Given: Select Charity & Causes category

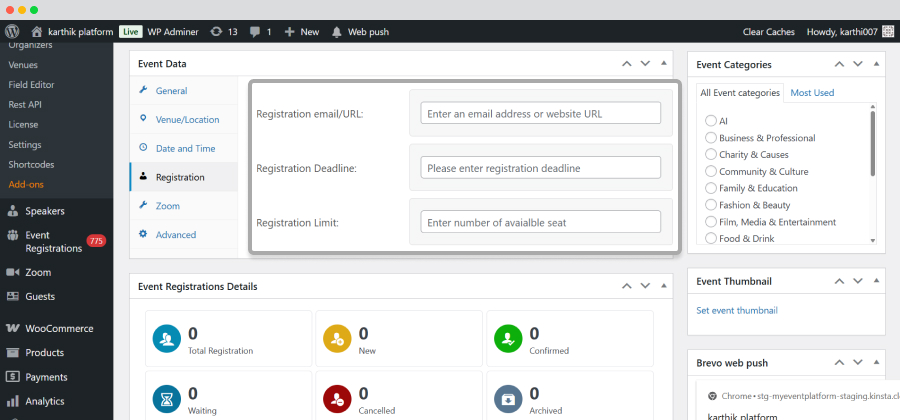Looking at the screenshot, I should tap(711, 154).
